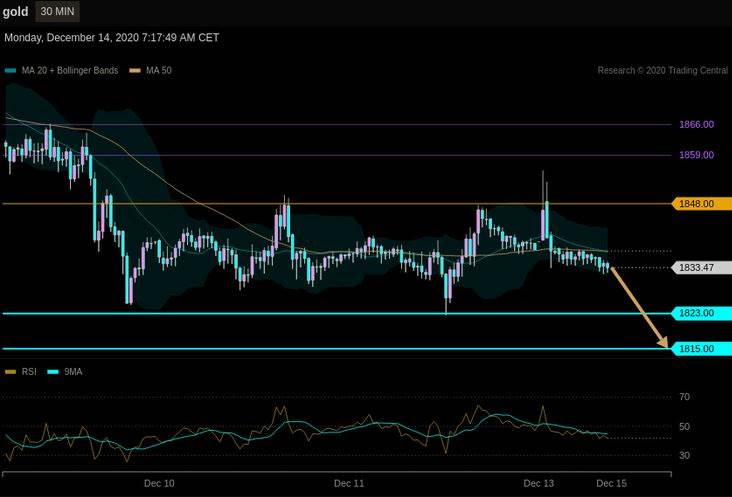This screenshot has width=732, height=497.
Task: Click the RSI 70 level label
Action: pyautogui.click(x=684, y=397)
